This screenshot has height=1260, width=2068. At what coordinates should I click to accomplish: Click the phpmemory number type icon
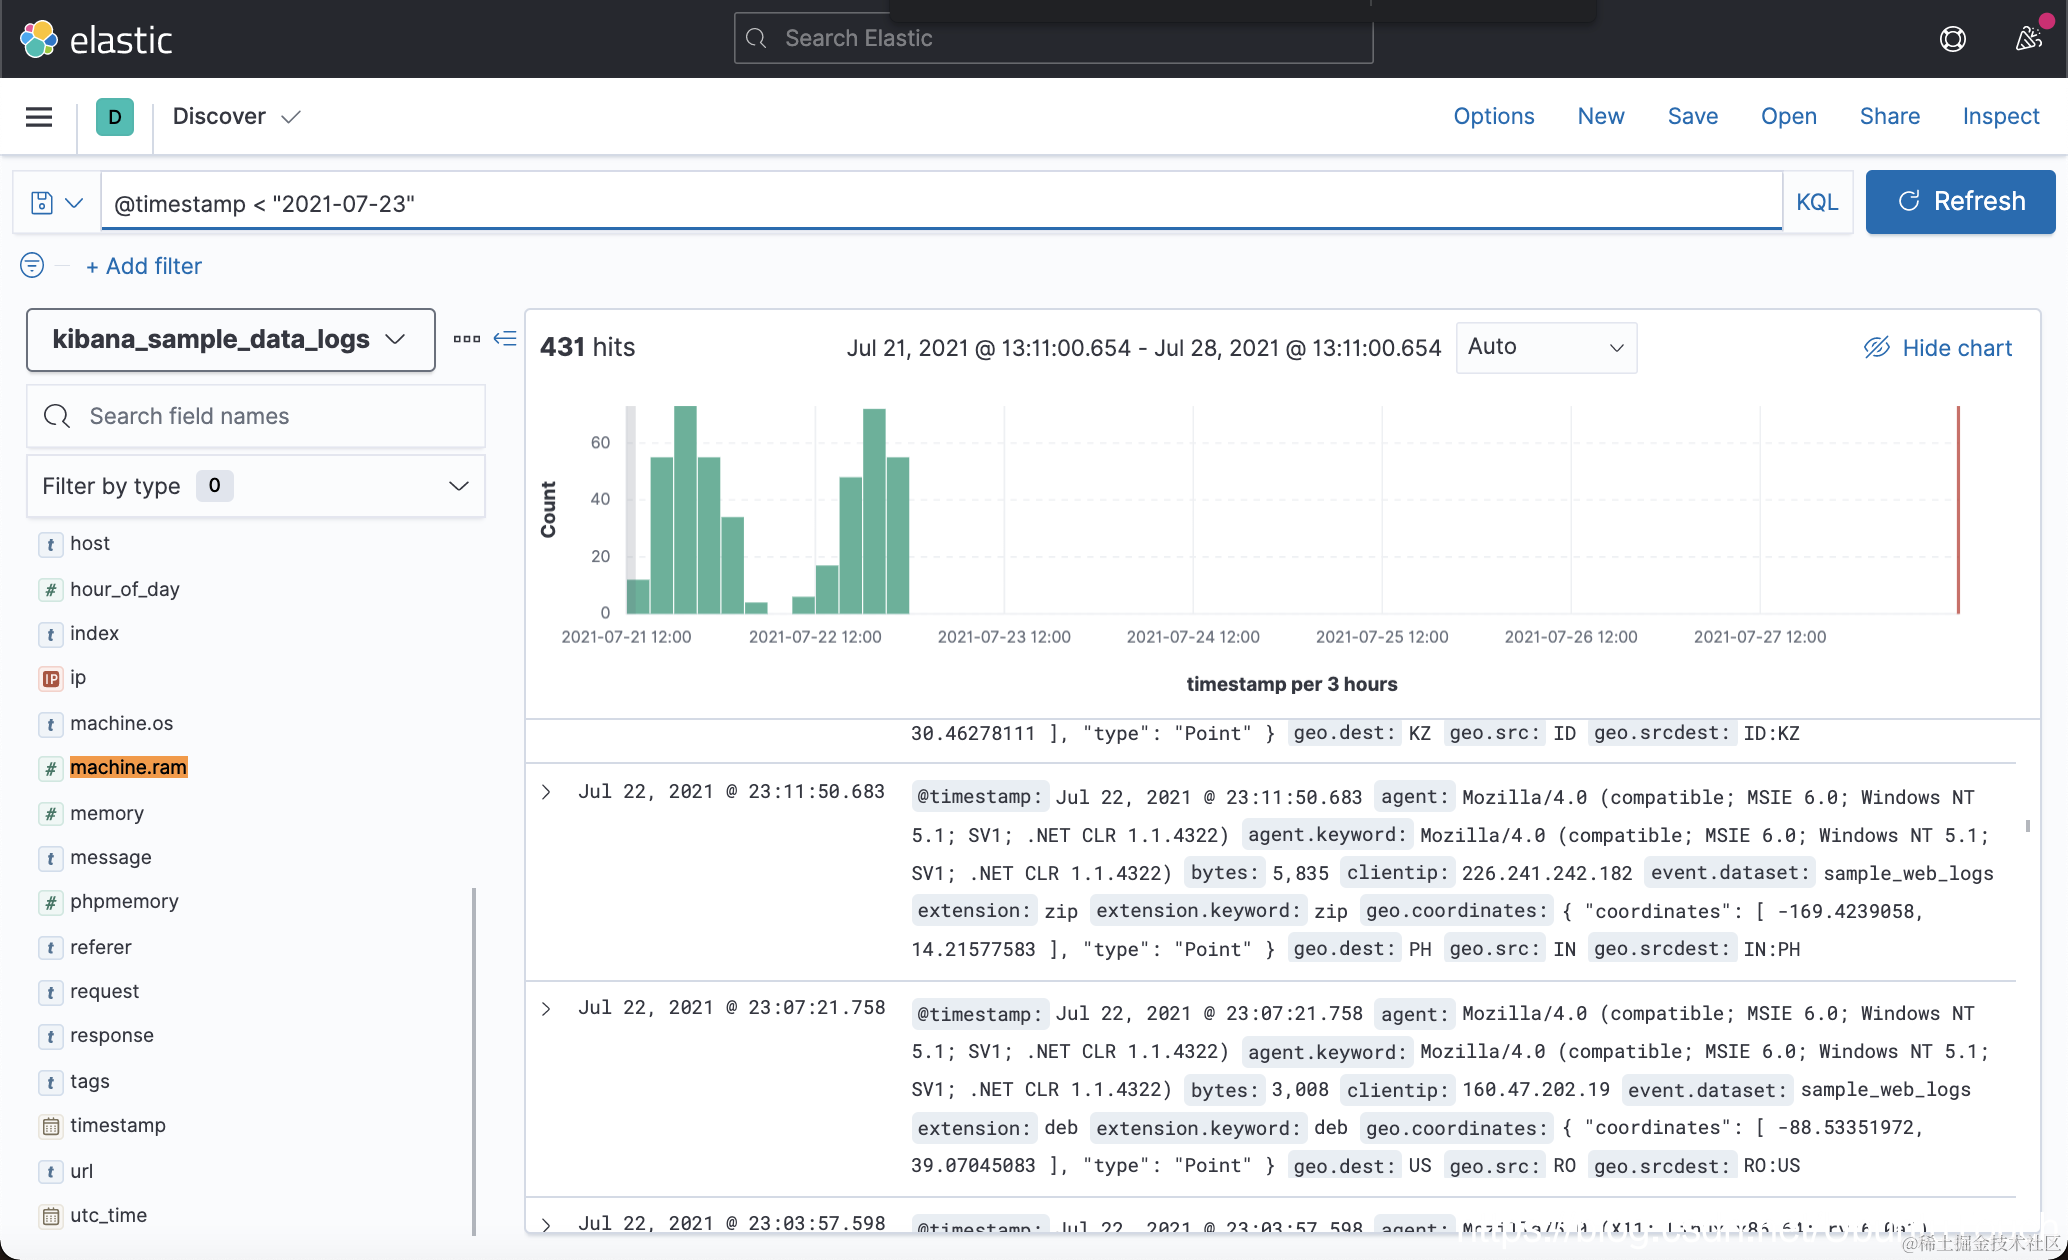(50, 902)
